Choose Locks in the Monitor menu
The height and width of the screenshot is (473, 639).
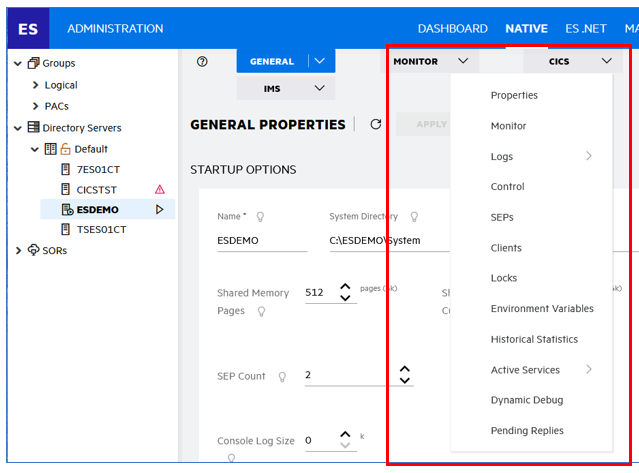tap(504, 278)
